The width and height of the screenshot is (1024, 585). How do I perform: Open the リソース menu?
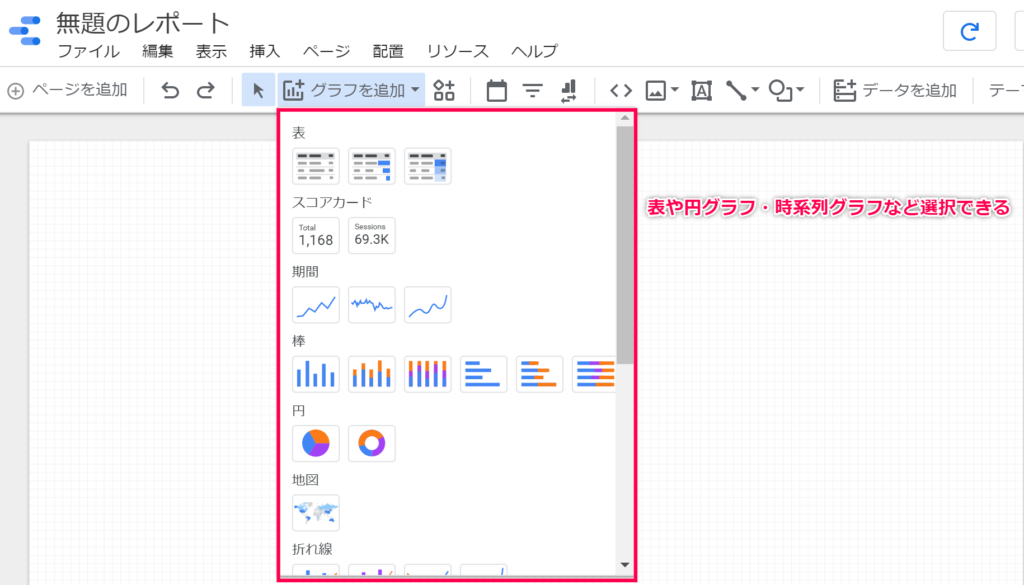[x=458, y=51]
